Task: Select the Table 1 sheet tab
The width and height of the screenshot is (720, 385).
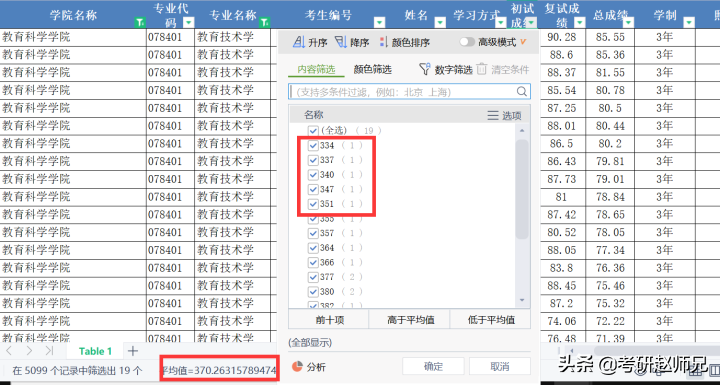Action: [96, 351]
